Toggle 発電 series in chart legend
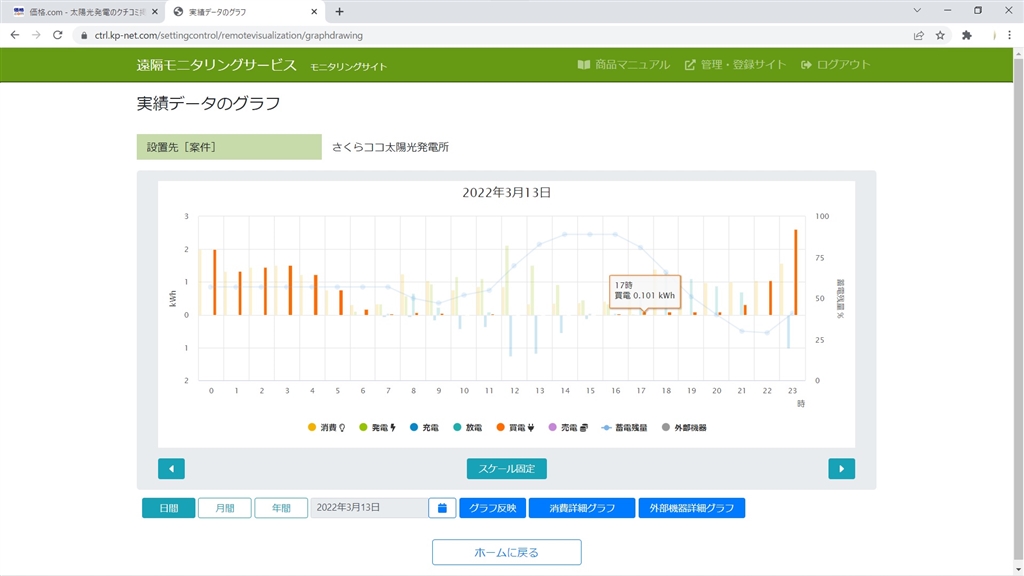 pos(377,427)
